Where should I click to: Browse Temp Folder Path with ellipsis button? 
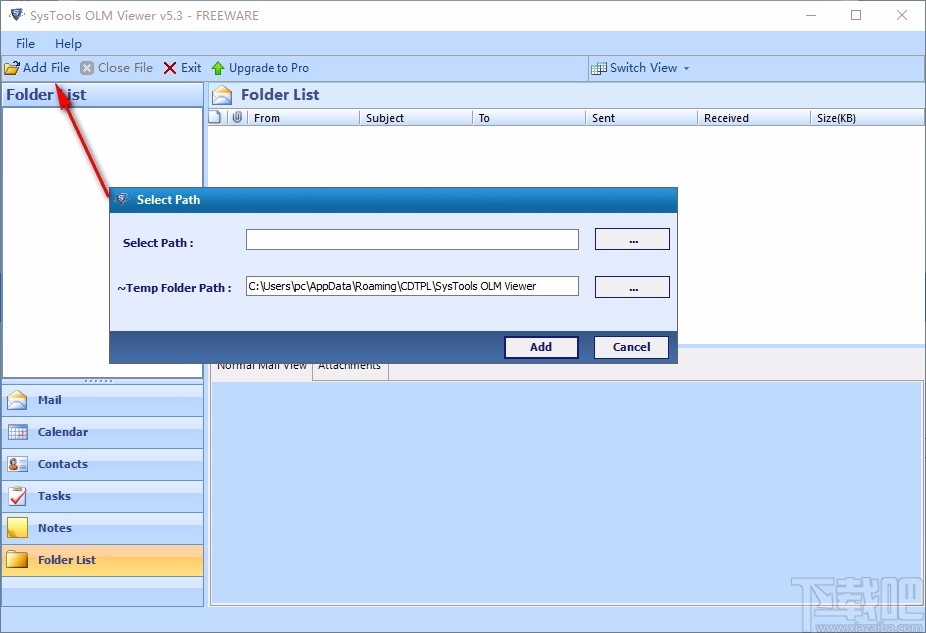click(x=632, y=288)
